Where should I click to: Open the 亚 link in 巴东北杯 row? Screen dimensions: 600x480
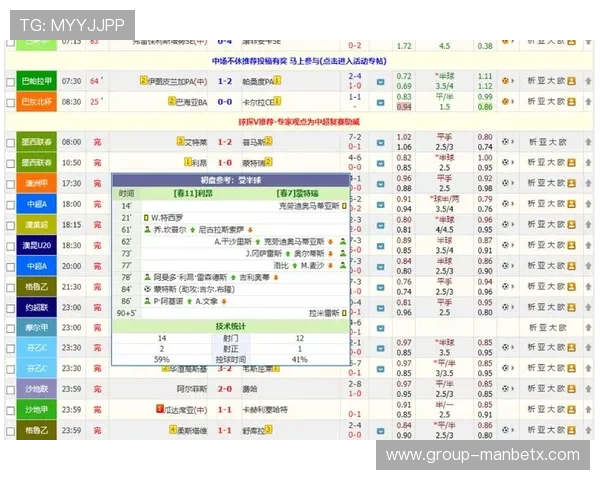541,101
